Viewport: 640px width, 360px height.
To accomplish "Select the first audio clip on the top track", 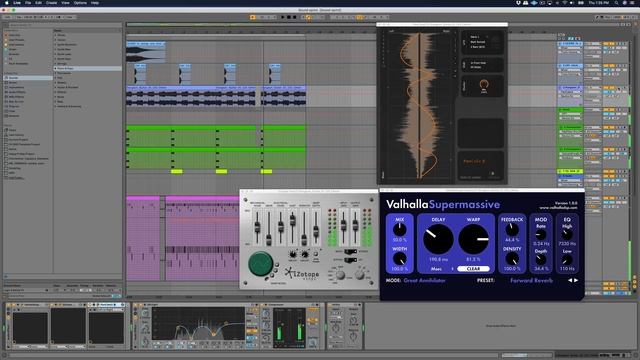I will pos(146,52).
